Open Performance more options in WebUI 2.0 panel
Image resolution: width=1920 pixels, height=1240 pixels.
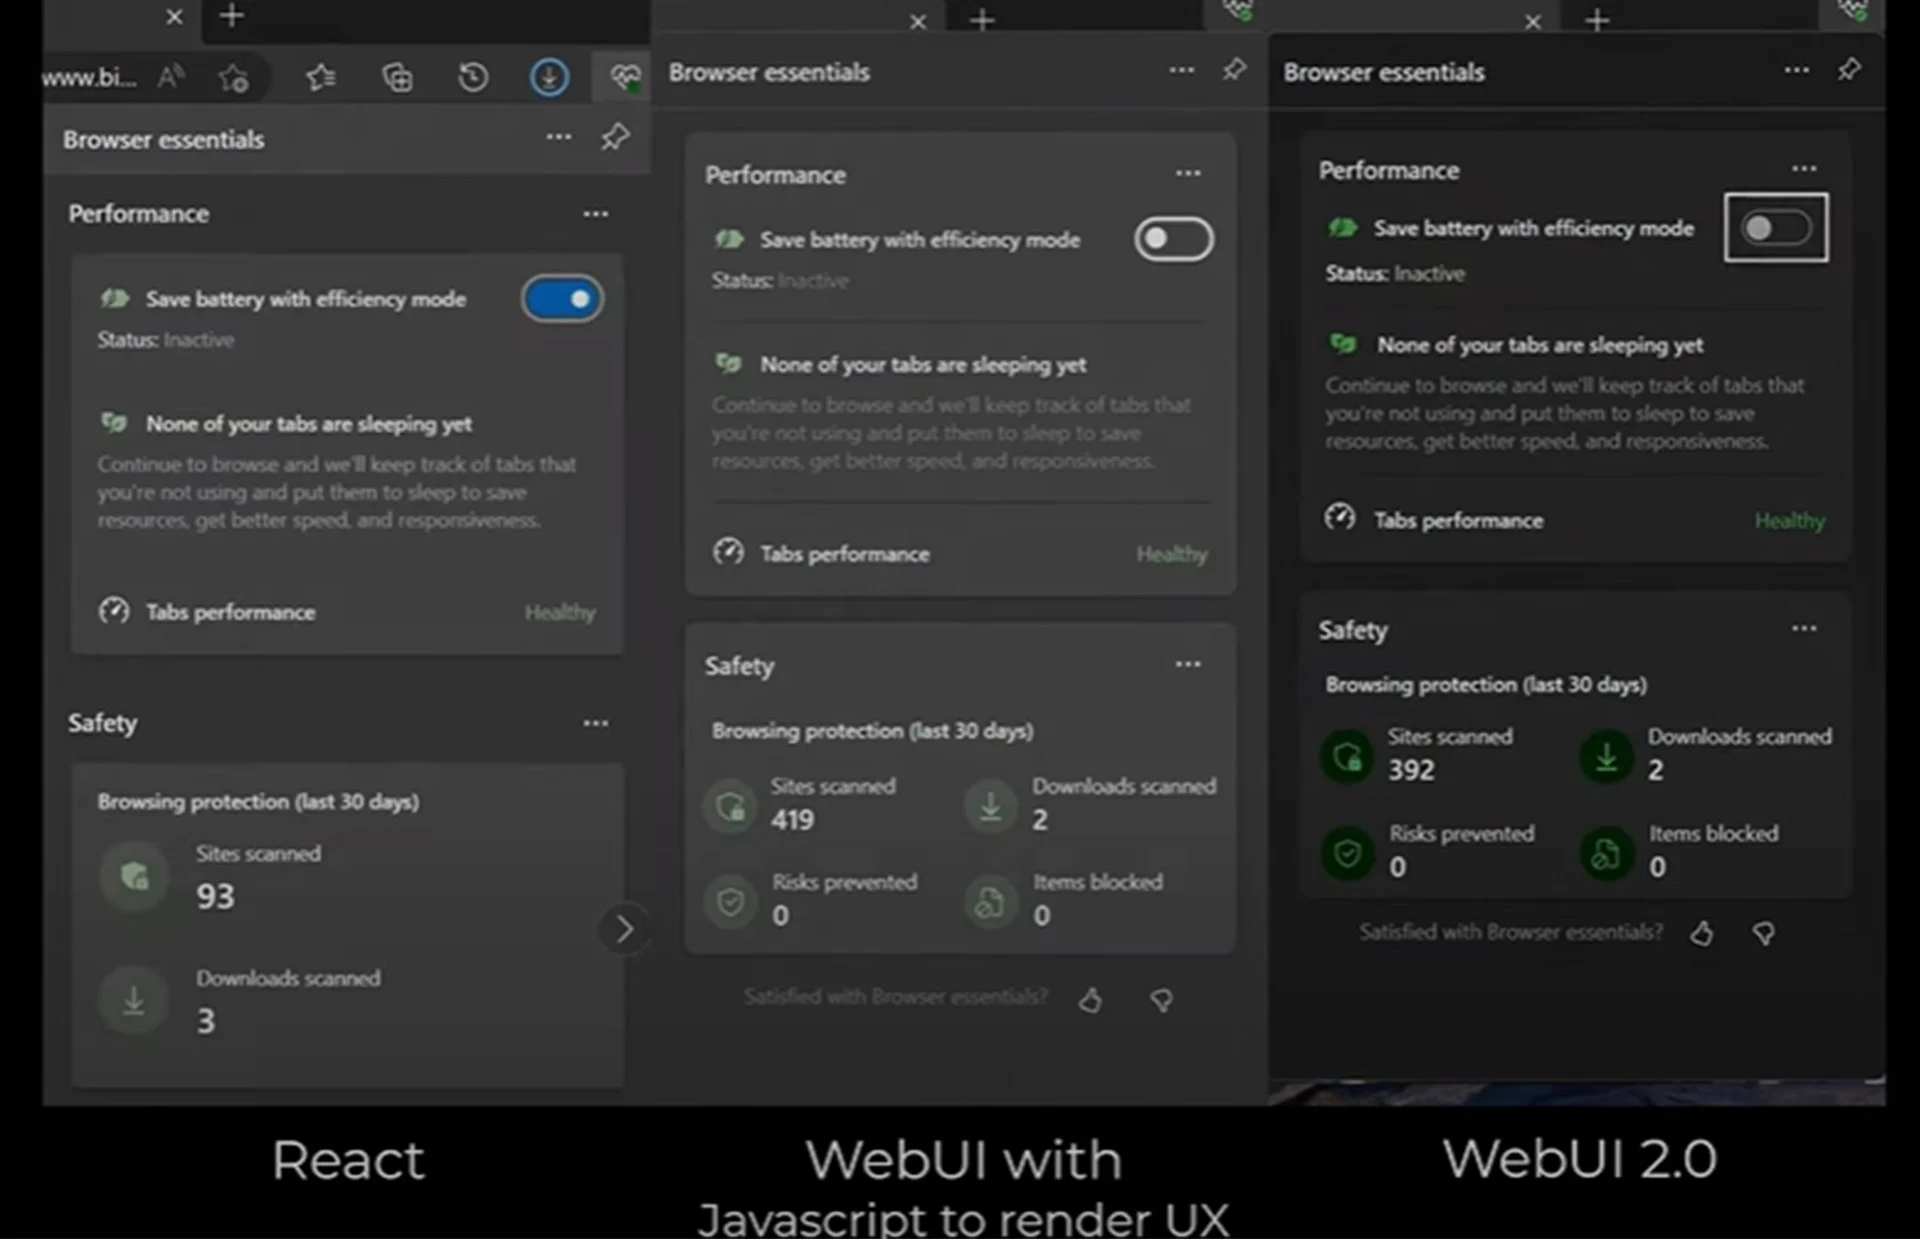pyautogui.click(x=1804, y=168)
